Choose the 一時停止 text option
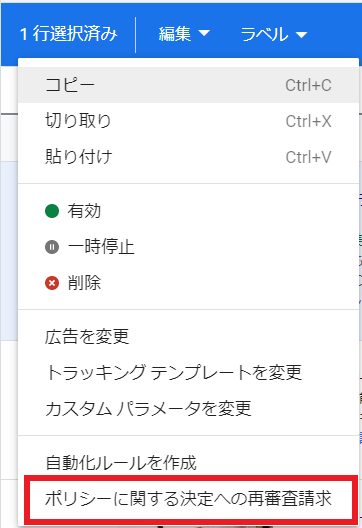Image resolution: width=362 pixels, height=528 pixels. (101, 247)
